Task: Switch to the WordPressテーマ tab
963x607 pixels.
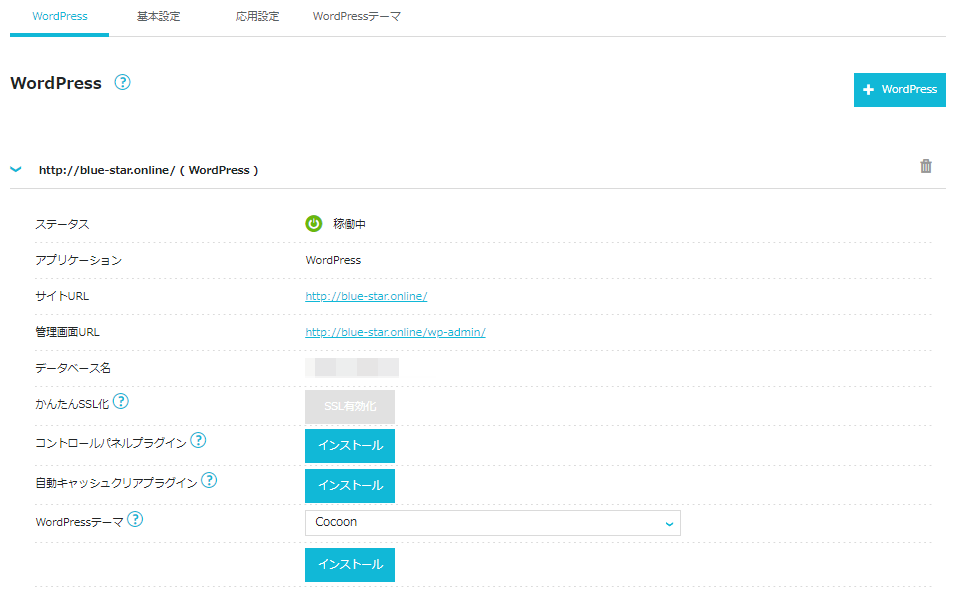Action: 356,17
